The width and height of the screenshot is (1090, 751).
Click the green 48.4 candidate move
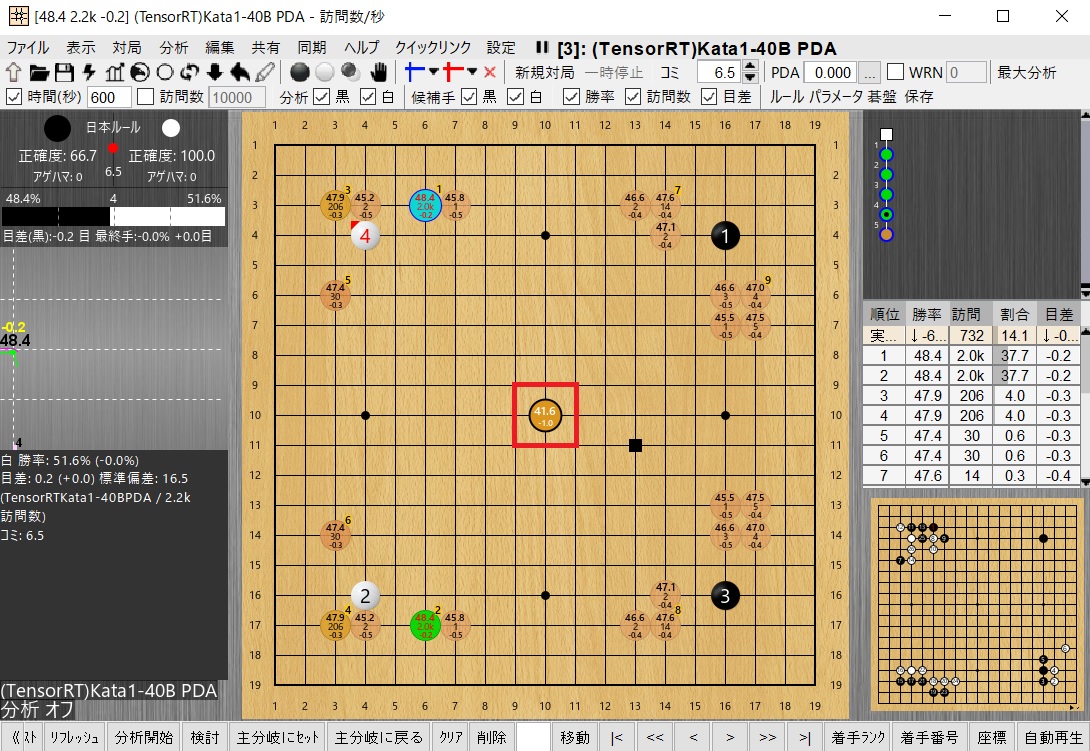[x=425, y=626]
